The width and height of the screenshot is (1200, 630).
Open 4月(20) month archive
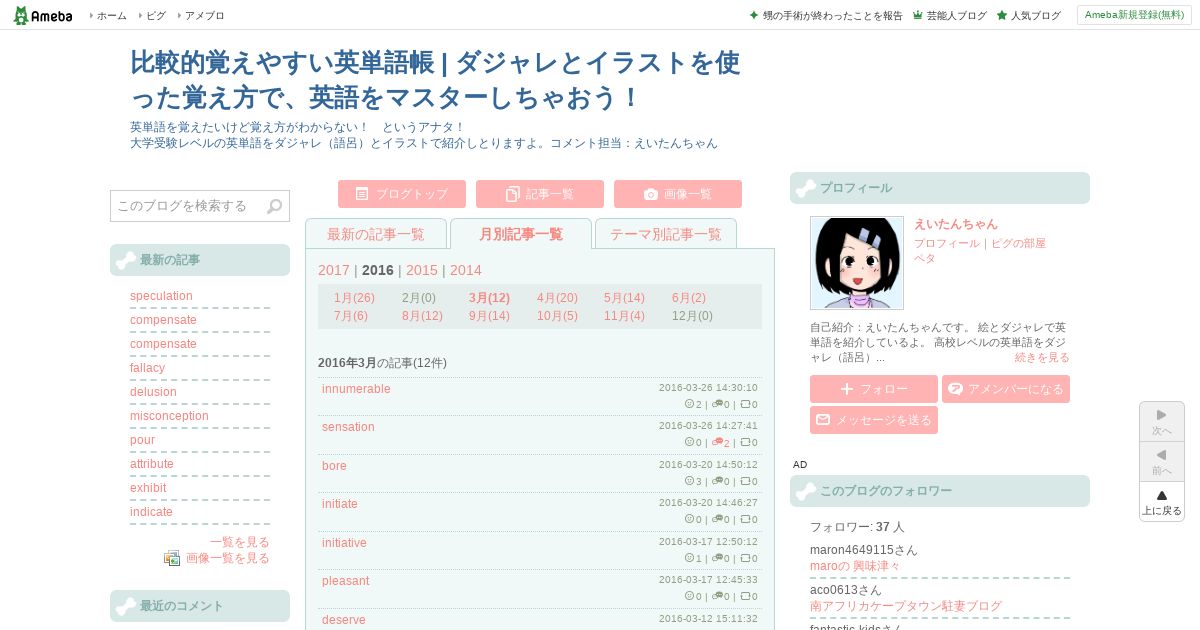tap(557, 298)
